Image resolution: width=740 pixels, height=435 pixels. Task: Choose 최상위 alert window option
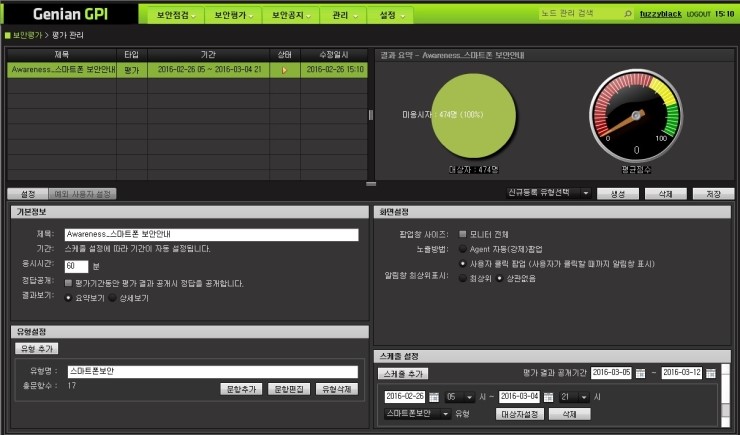pos(462,278)
